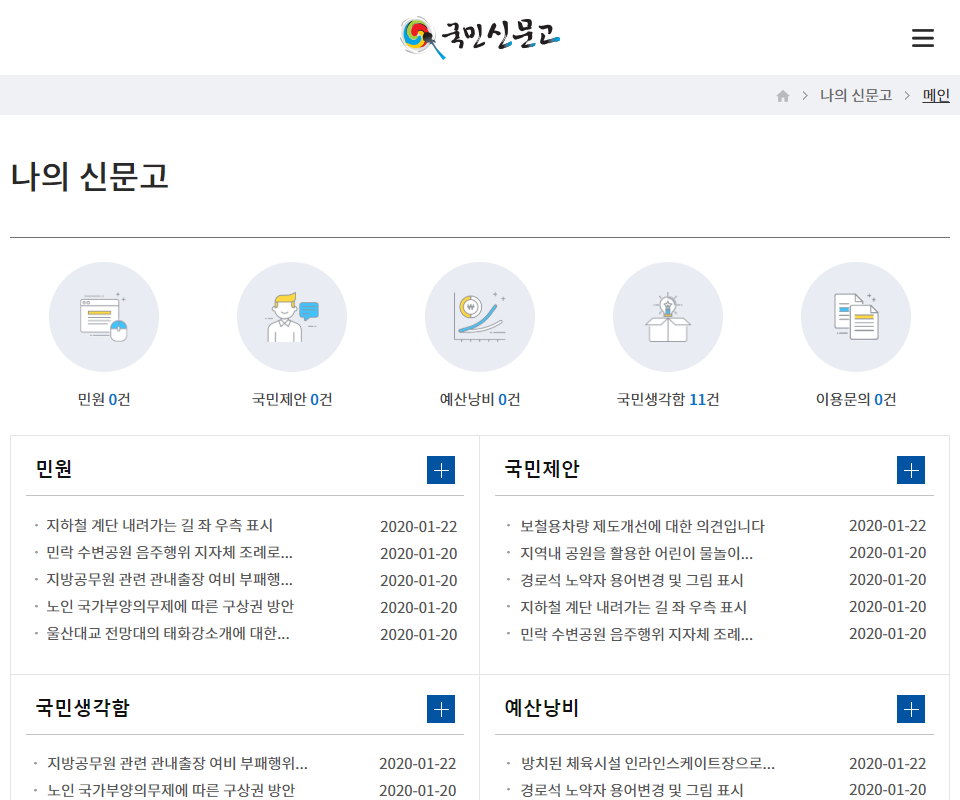This screenshot has height=800, width=960.
Task: Open 이용문의 0건 count link
Action: pyautogui.click(x=856, y=400)
